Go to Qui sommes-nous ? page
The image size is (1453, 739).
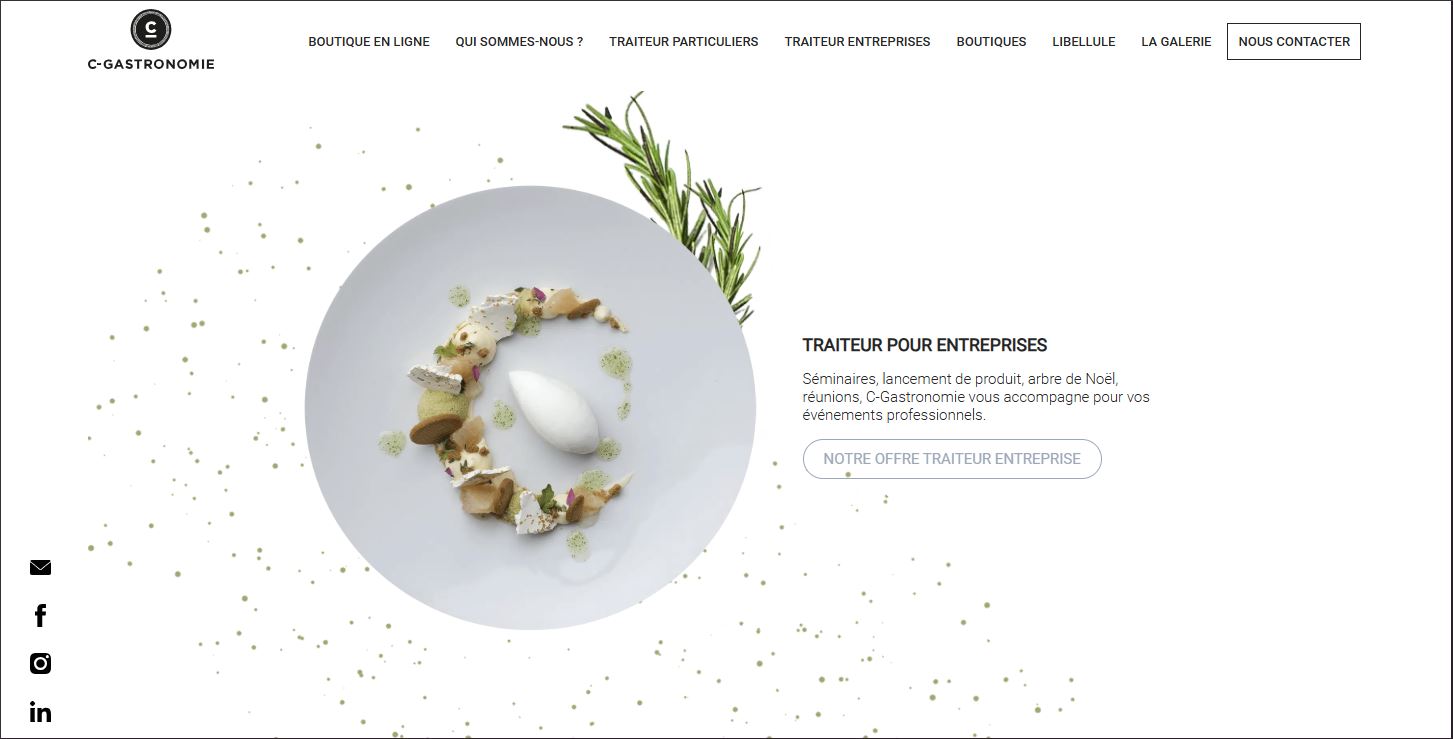click(x=519, y=42)
